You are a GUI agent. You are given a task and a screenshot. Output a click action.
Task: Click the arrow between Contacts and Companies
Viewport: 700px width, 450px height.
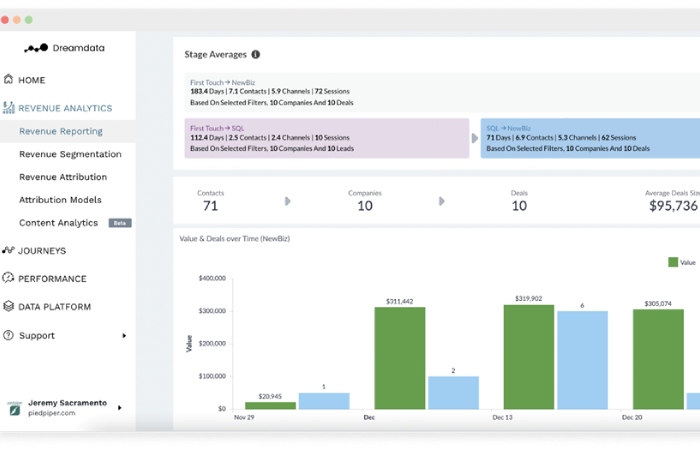click(288, 201)
